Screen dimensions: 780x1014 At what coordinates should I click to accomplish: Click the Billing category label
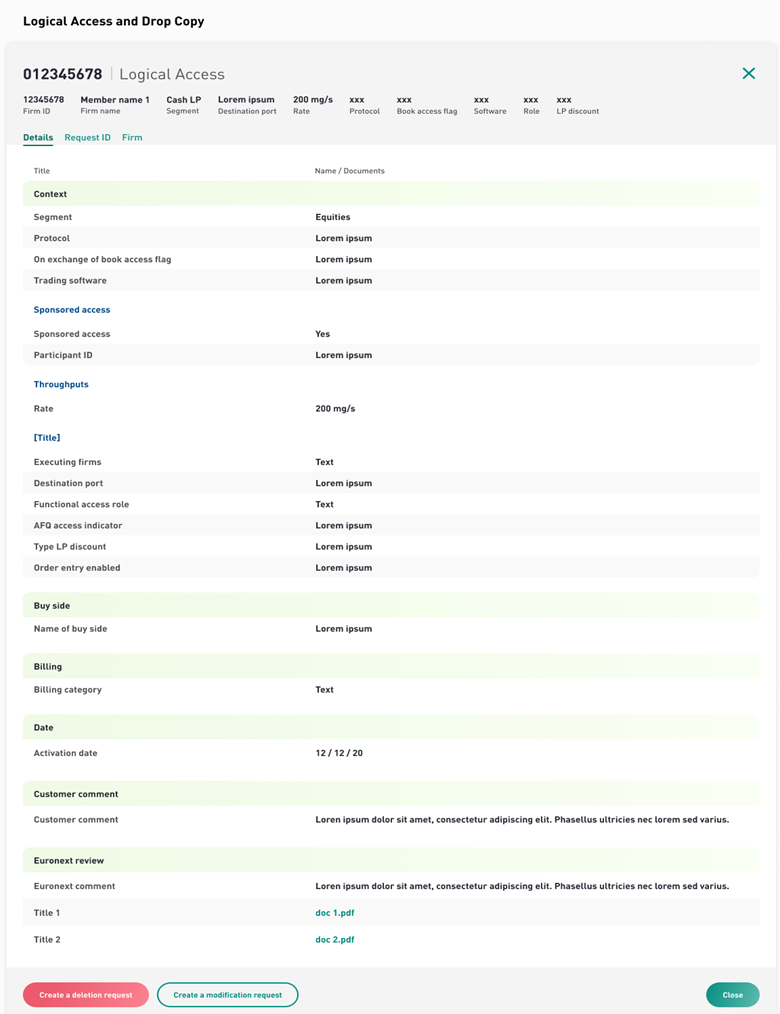pyautogui.click(x=67, y=689)
